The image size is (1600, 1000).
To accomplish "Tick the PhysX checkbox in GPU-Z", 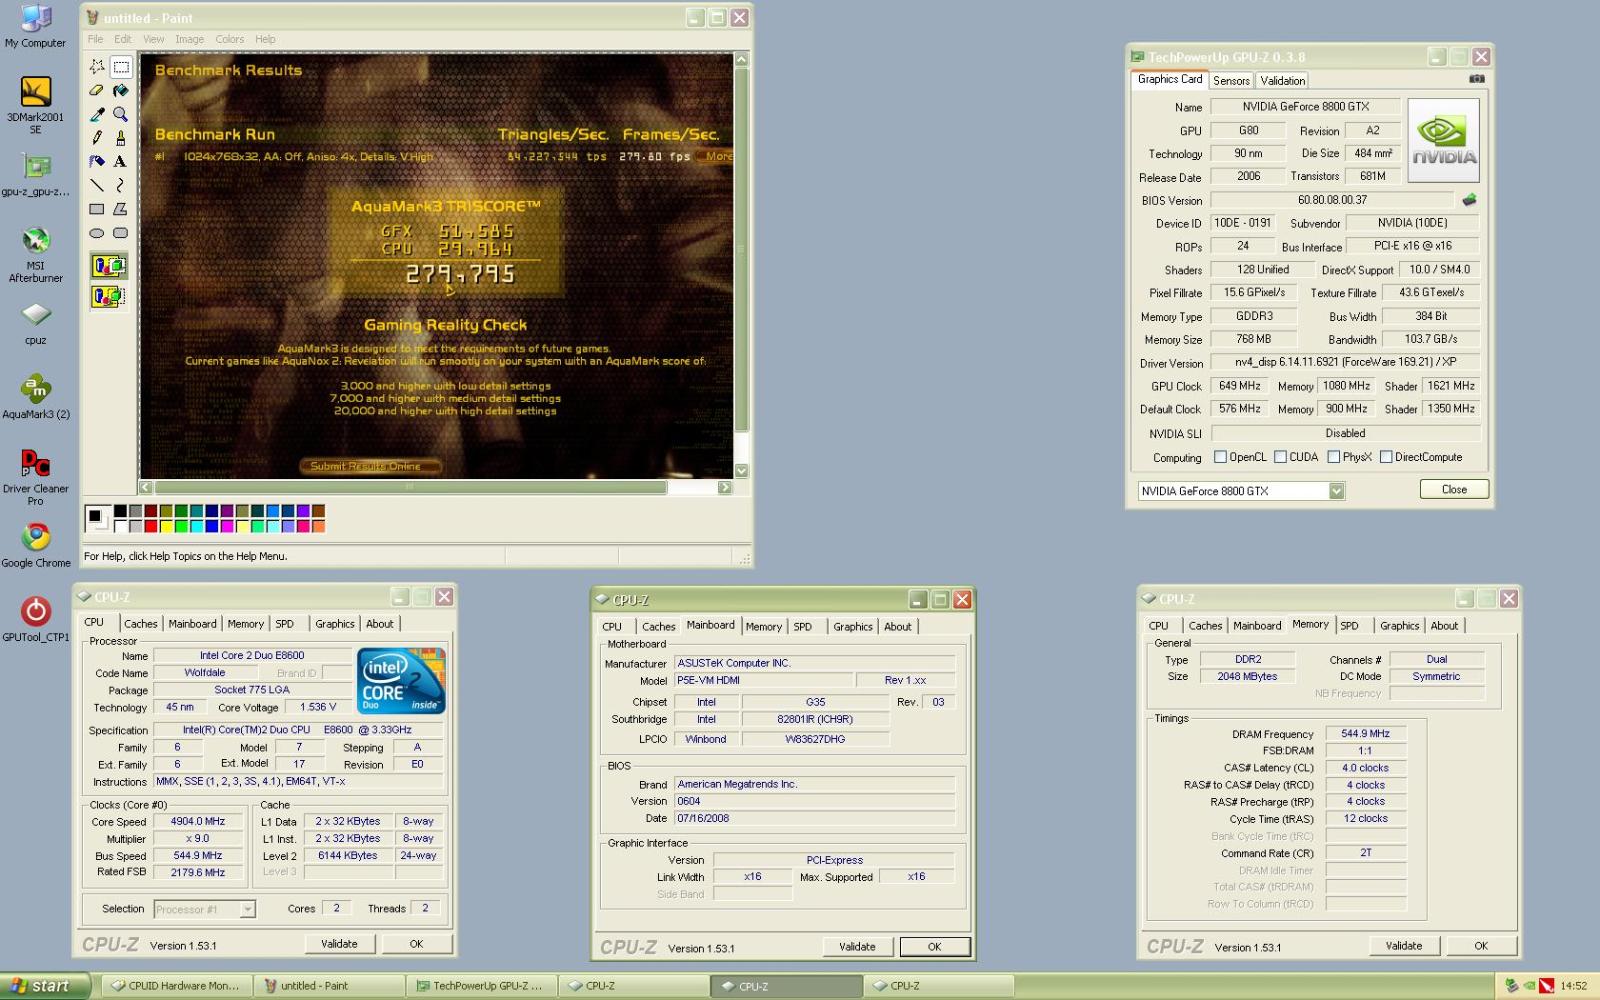I will point(1334,457).
